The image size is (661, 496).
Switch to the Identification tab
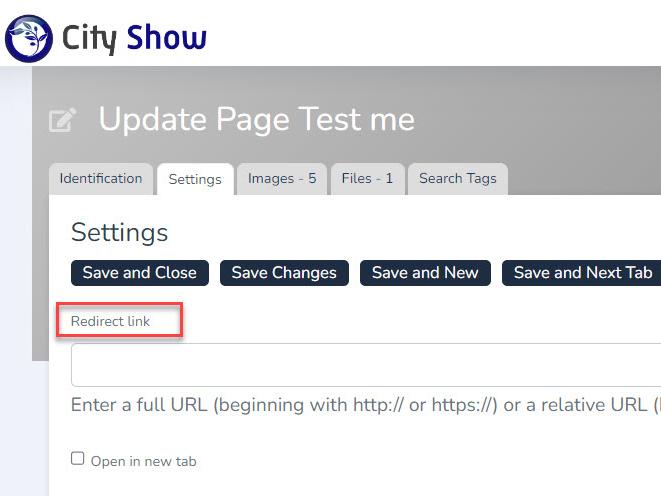(x=100, y=179)
